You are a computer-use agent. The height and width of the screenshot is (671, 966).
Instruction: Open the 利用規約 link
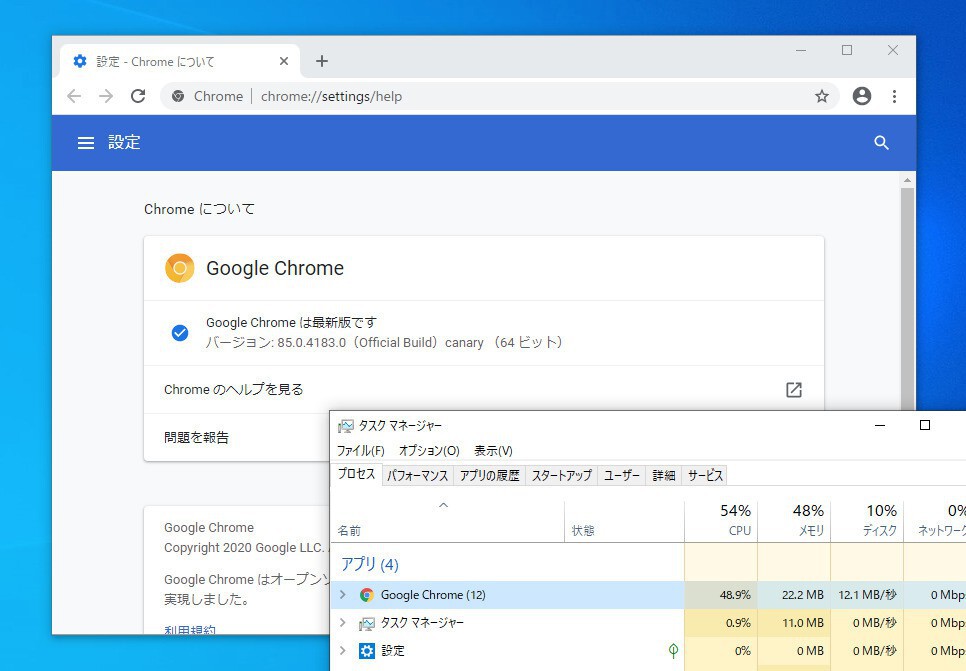190,630
